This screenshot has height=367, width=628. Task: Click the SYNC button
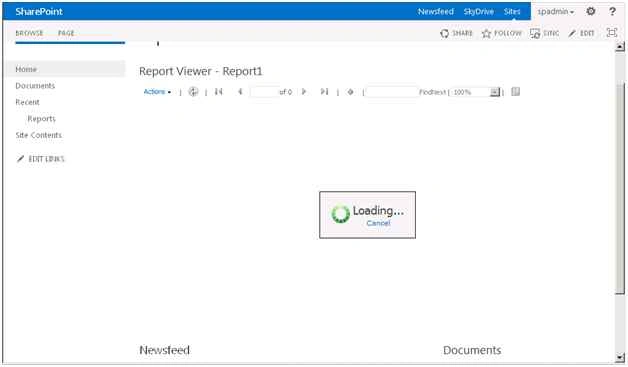(544, 33)
